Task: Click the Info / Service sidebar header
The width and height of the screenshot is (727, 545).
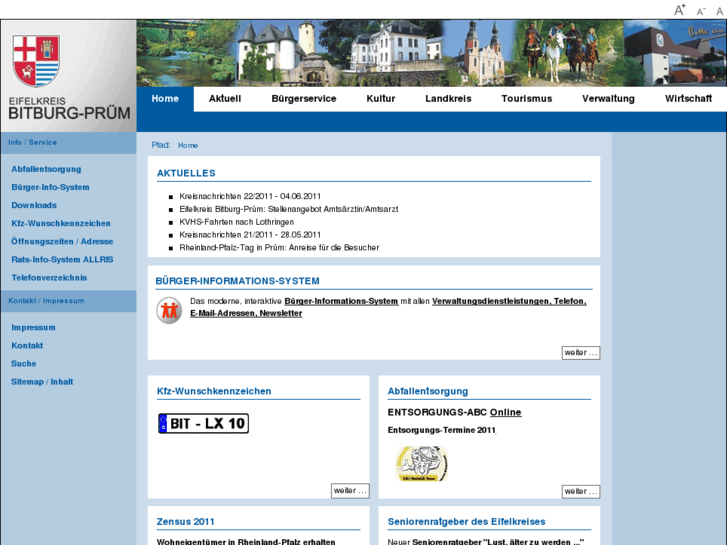Action: point(69,143)
